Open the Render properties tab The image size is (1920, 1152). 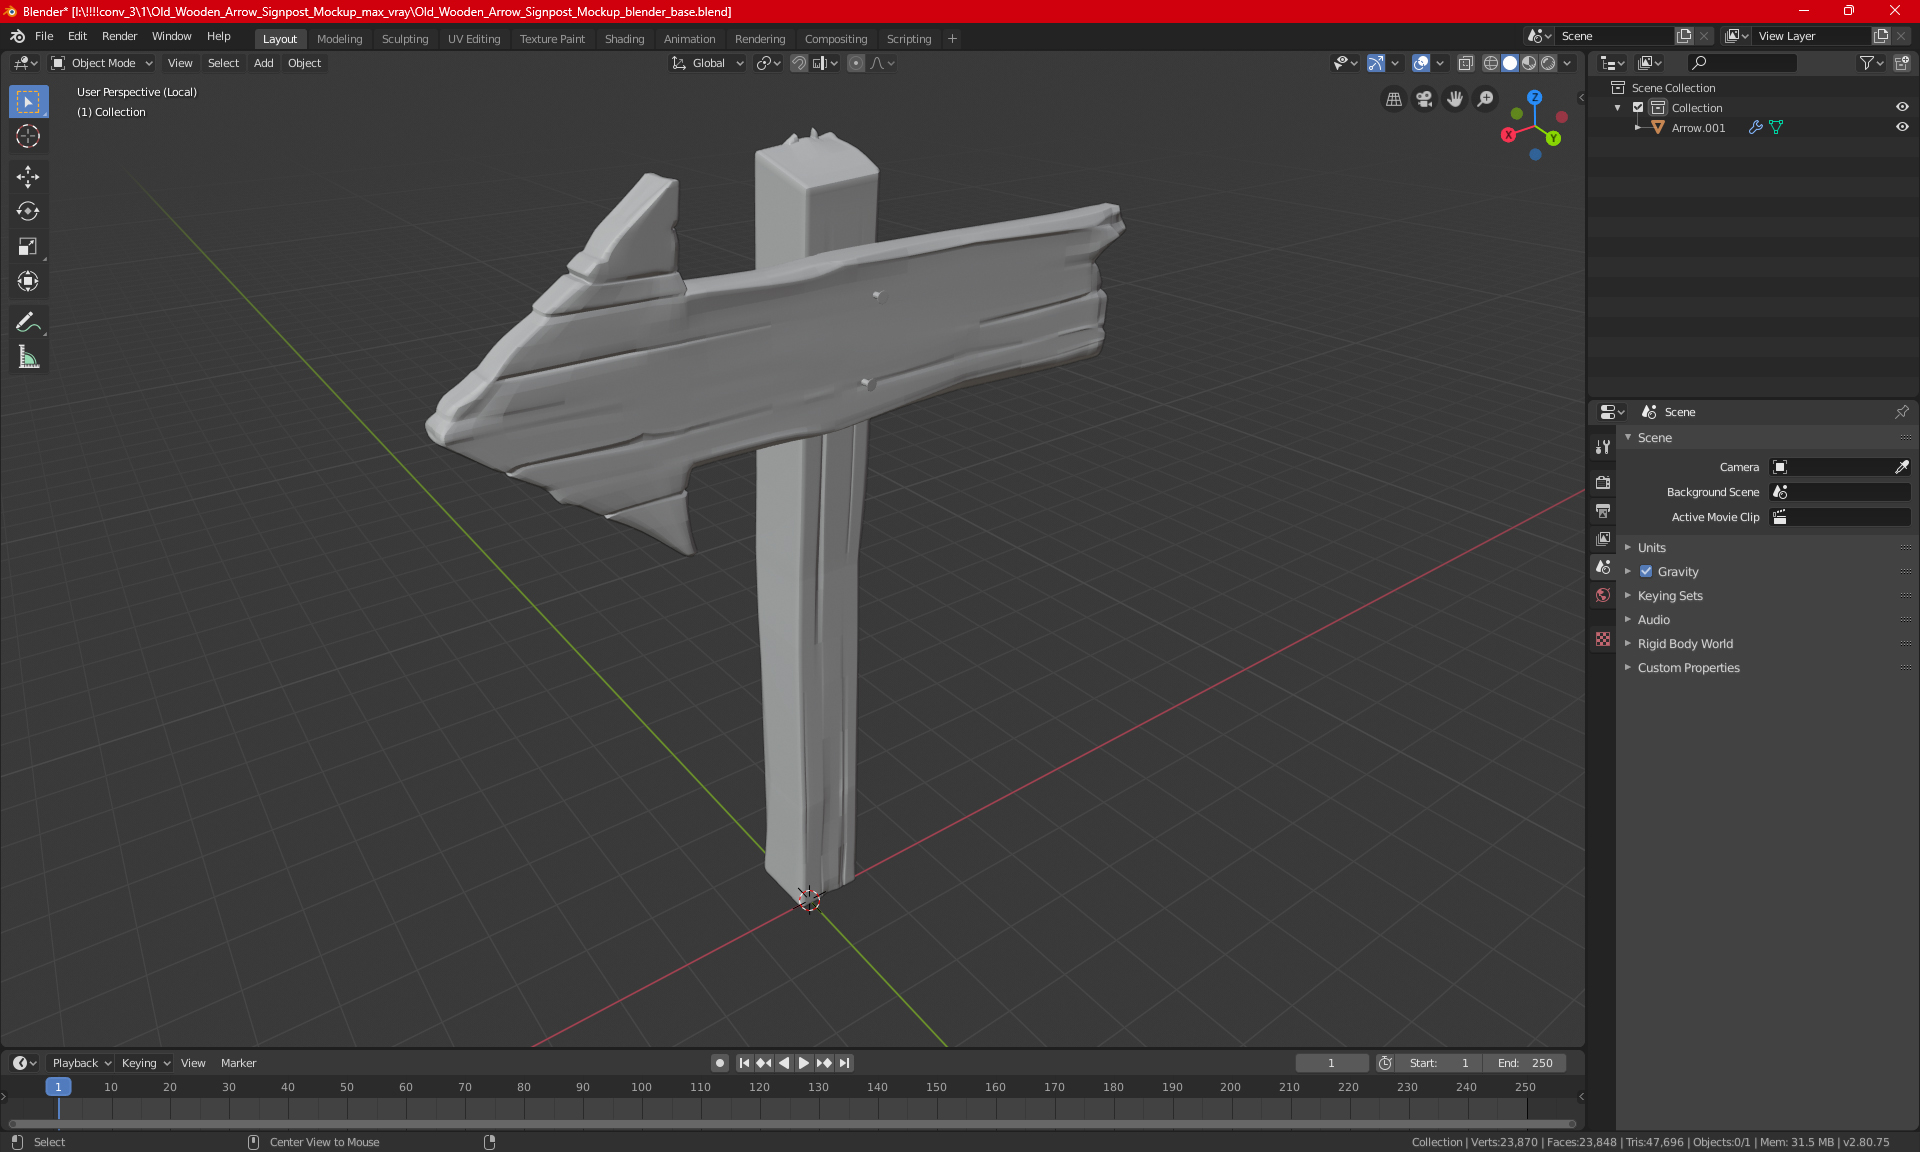(1603, 482)
